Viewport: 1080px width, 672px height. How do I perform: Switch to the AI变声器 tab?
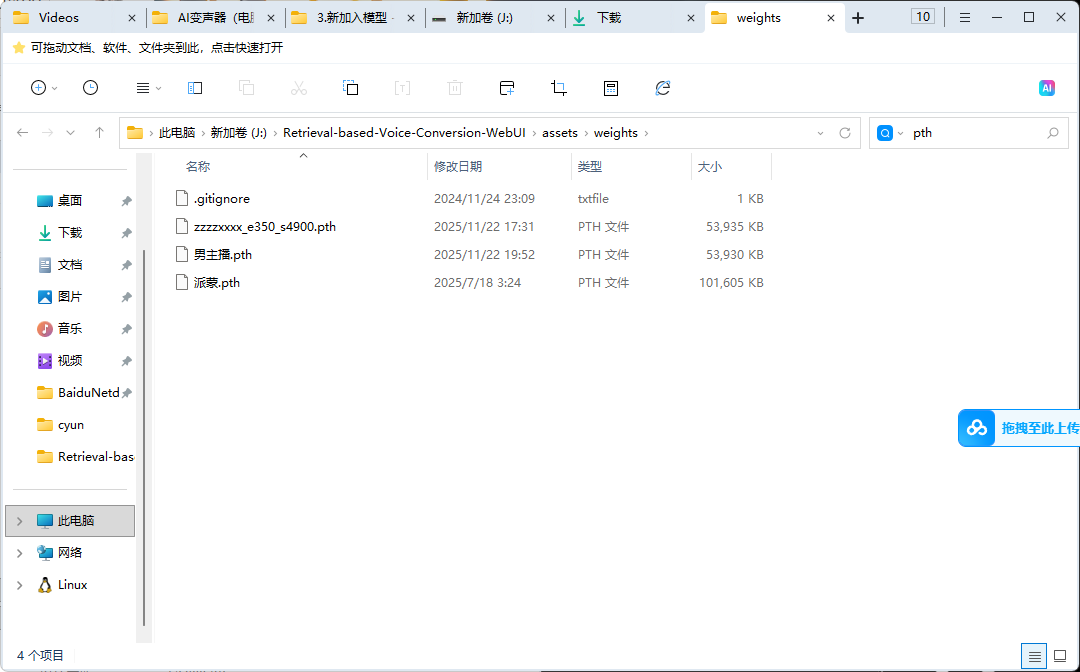(x=216, y=18)
